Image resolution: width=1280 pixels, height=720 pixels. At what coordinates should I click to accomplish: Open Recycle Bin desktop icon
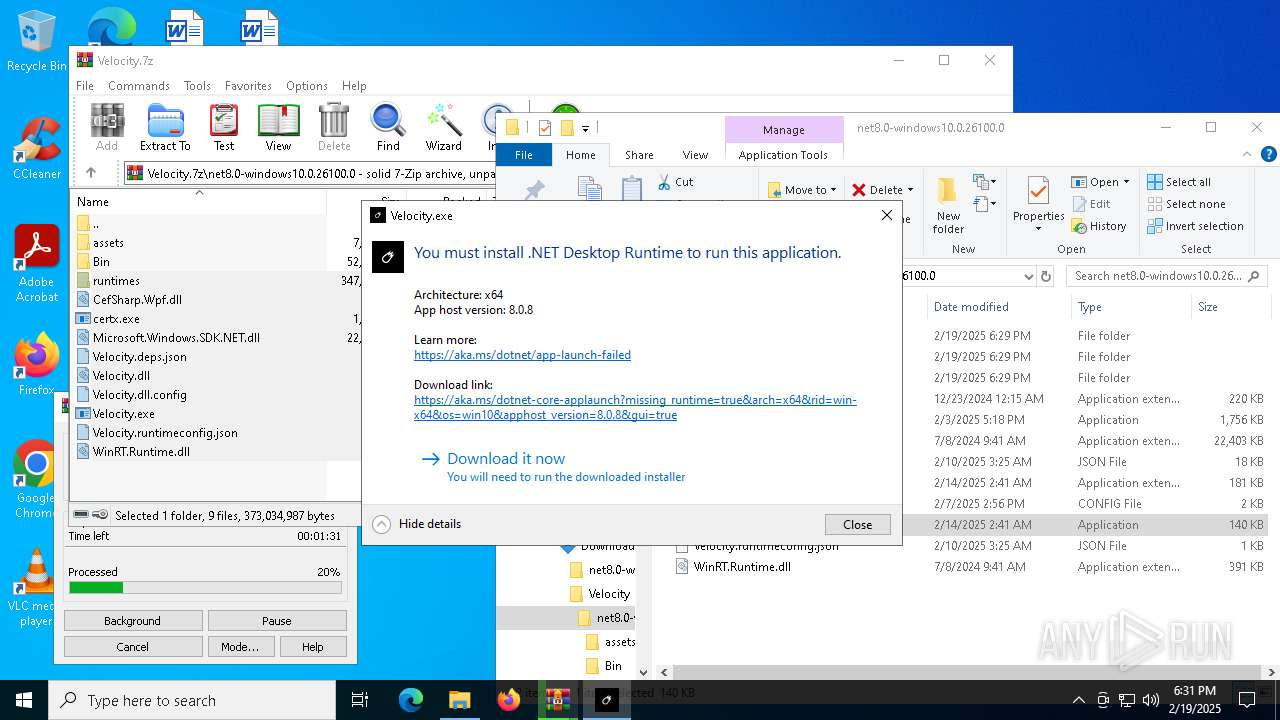click(x=36, y=42)
